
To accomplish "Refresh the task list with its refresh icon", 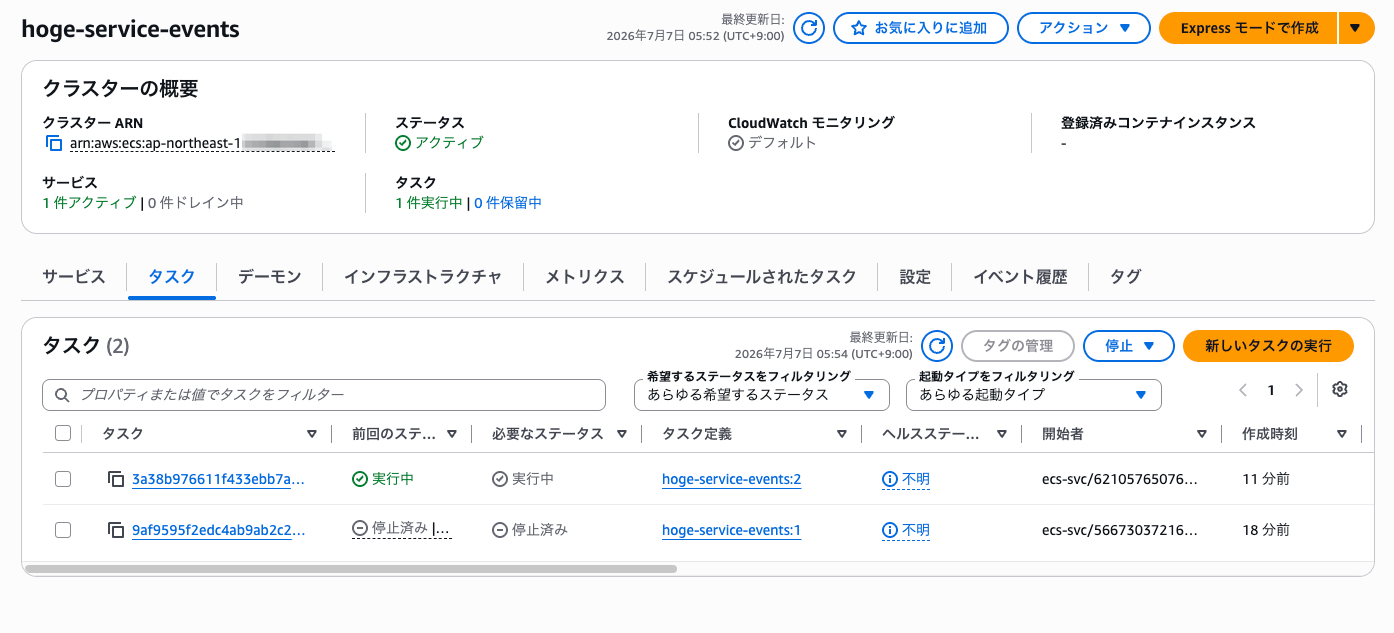I will pos(936,346).
